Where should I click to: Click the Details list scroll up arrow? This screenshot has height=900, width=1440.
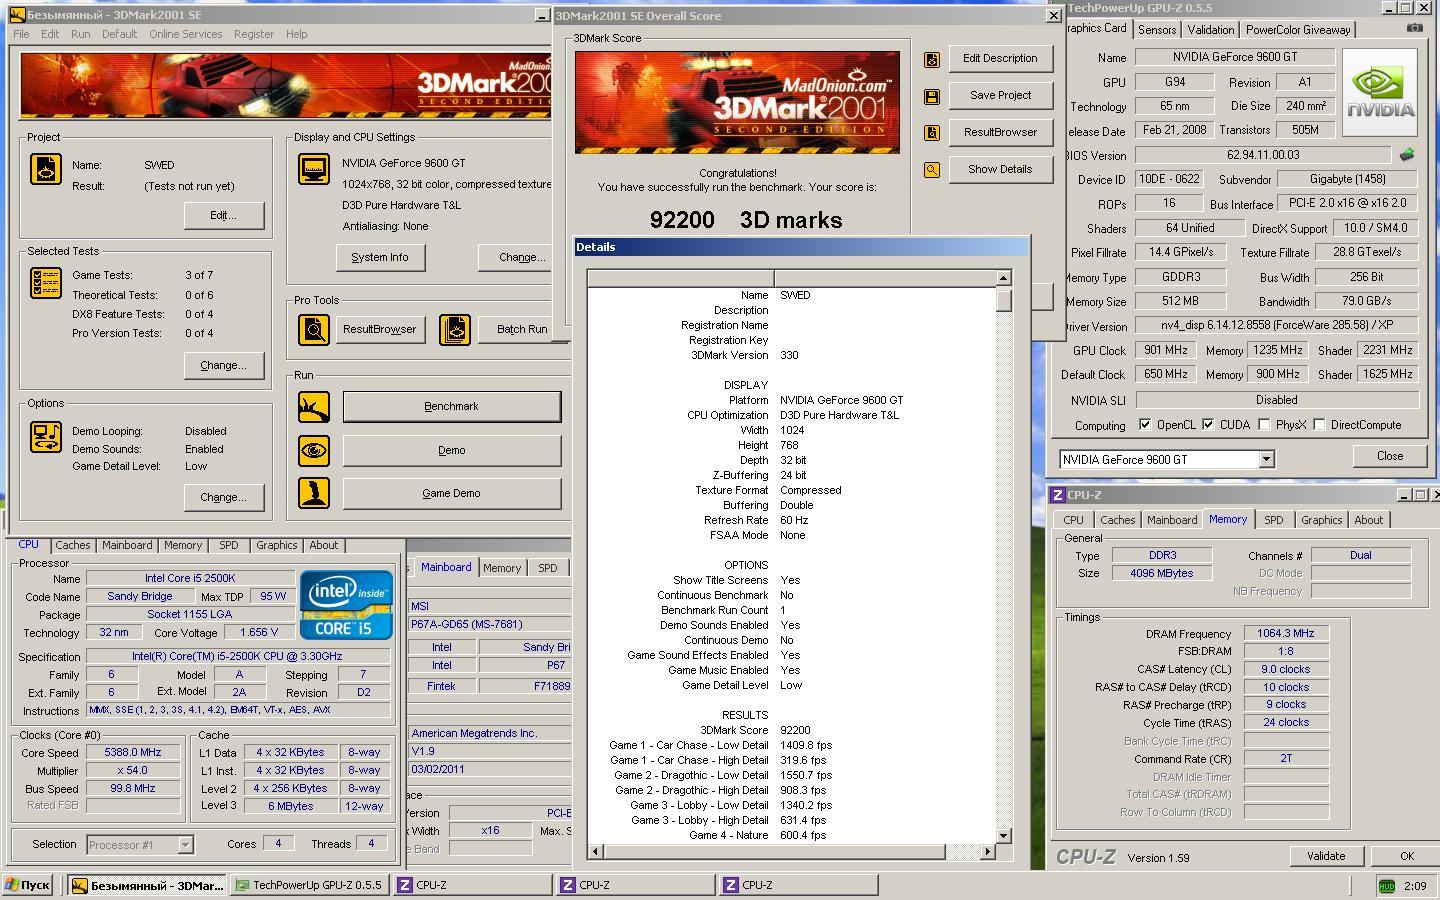click(x=1003, y=278)
